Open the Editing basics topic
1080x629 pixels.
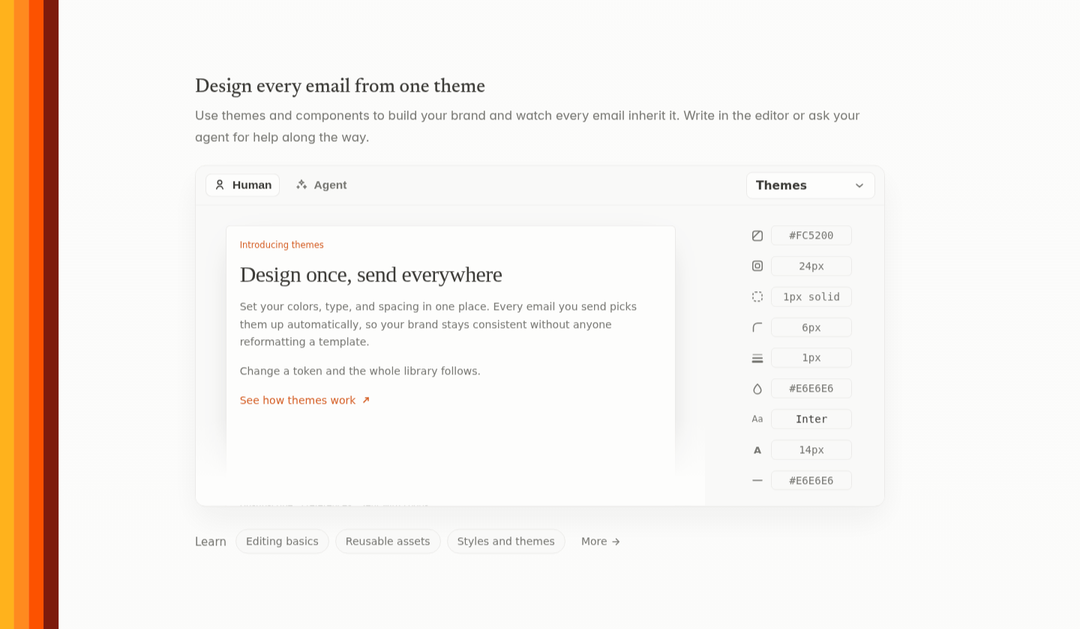pyautogui.click(x=282, y=542)
